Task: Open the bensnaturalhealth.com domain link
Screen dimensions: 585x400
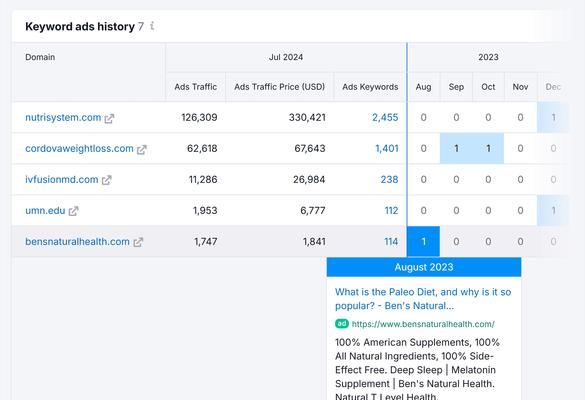Action: point(77,241)
